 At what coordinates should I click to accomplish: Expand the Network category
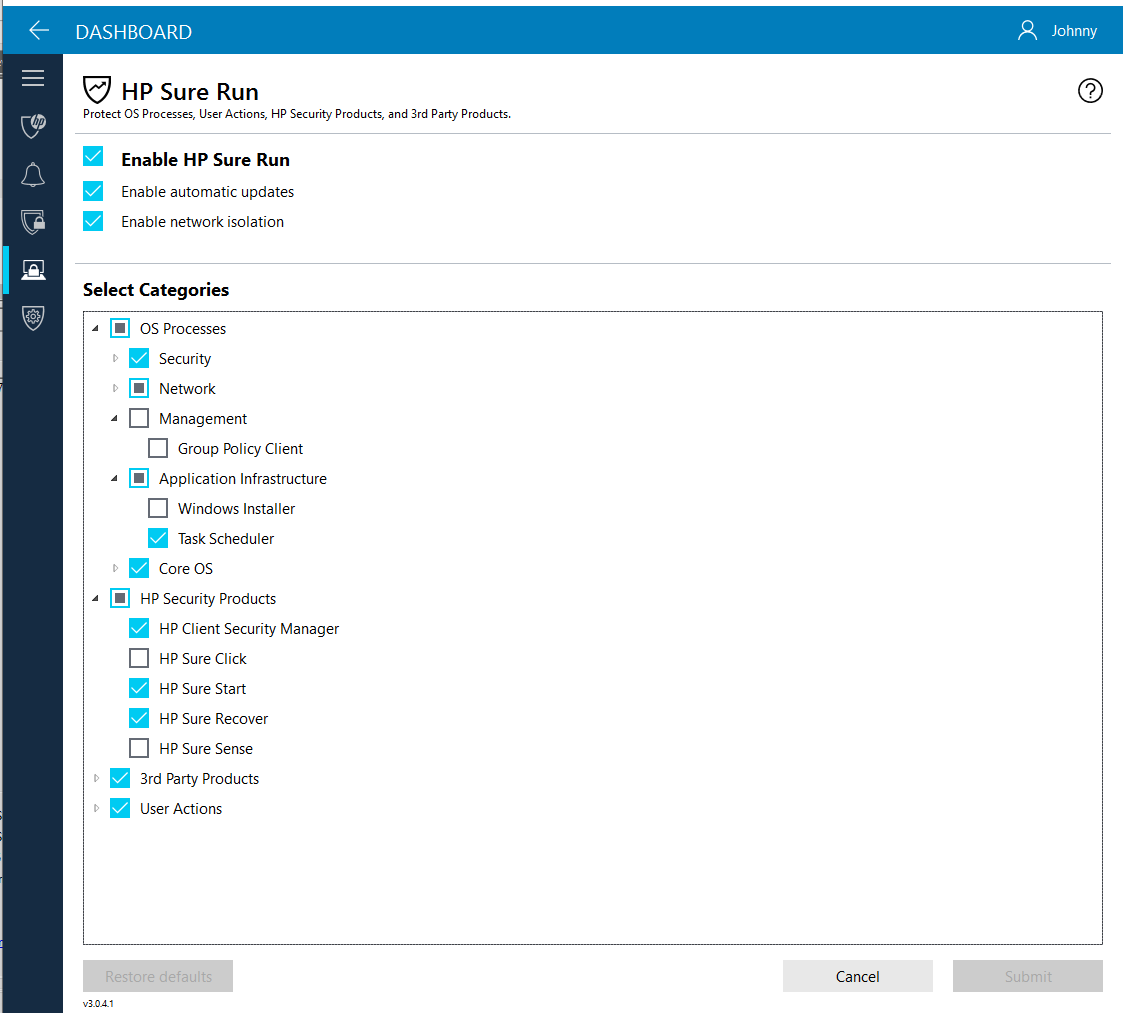114,388
